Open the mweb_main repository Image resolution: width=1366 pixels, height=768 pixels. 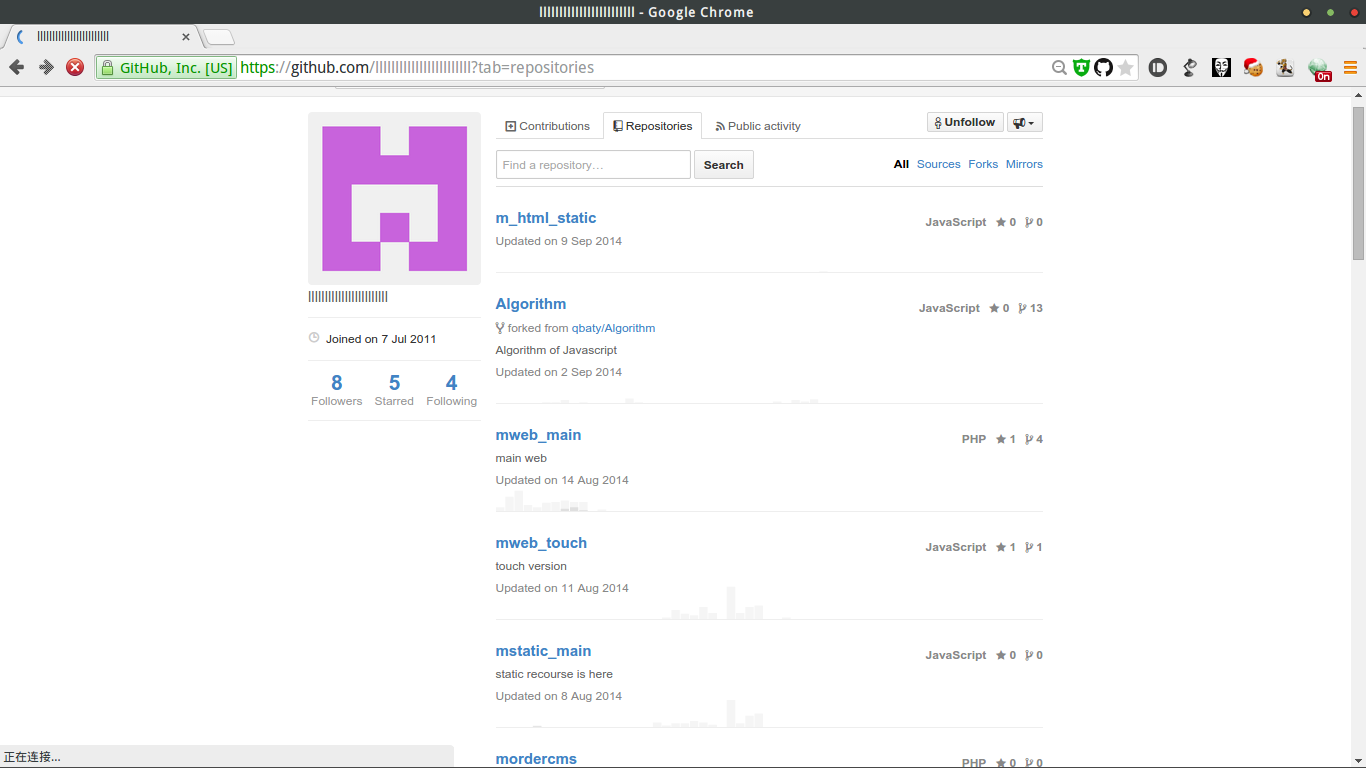click(x=538, y=435)
